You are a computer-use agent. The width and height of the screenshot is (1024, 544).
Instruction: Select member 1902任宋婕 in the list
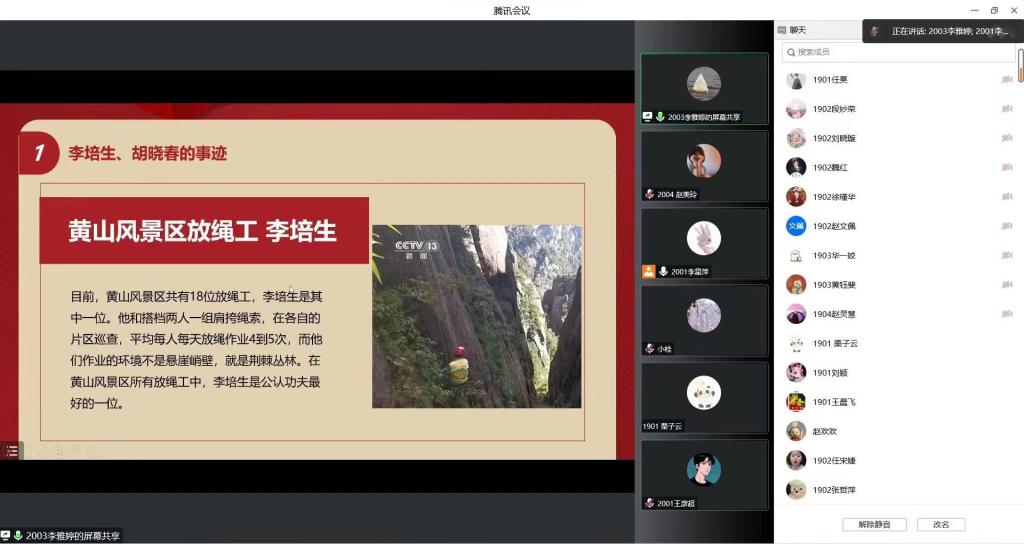(834, 461)
